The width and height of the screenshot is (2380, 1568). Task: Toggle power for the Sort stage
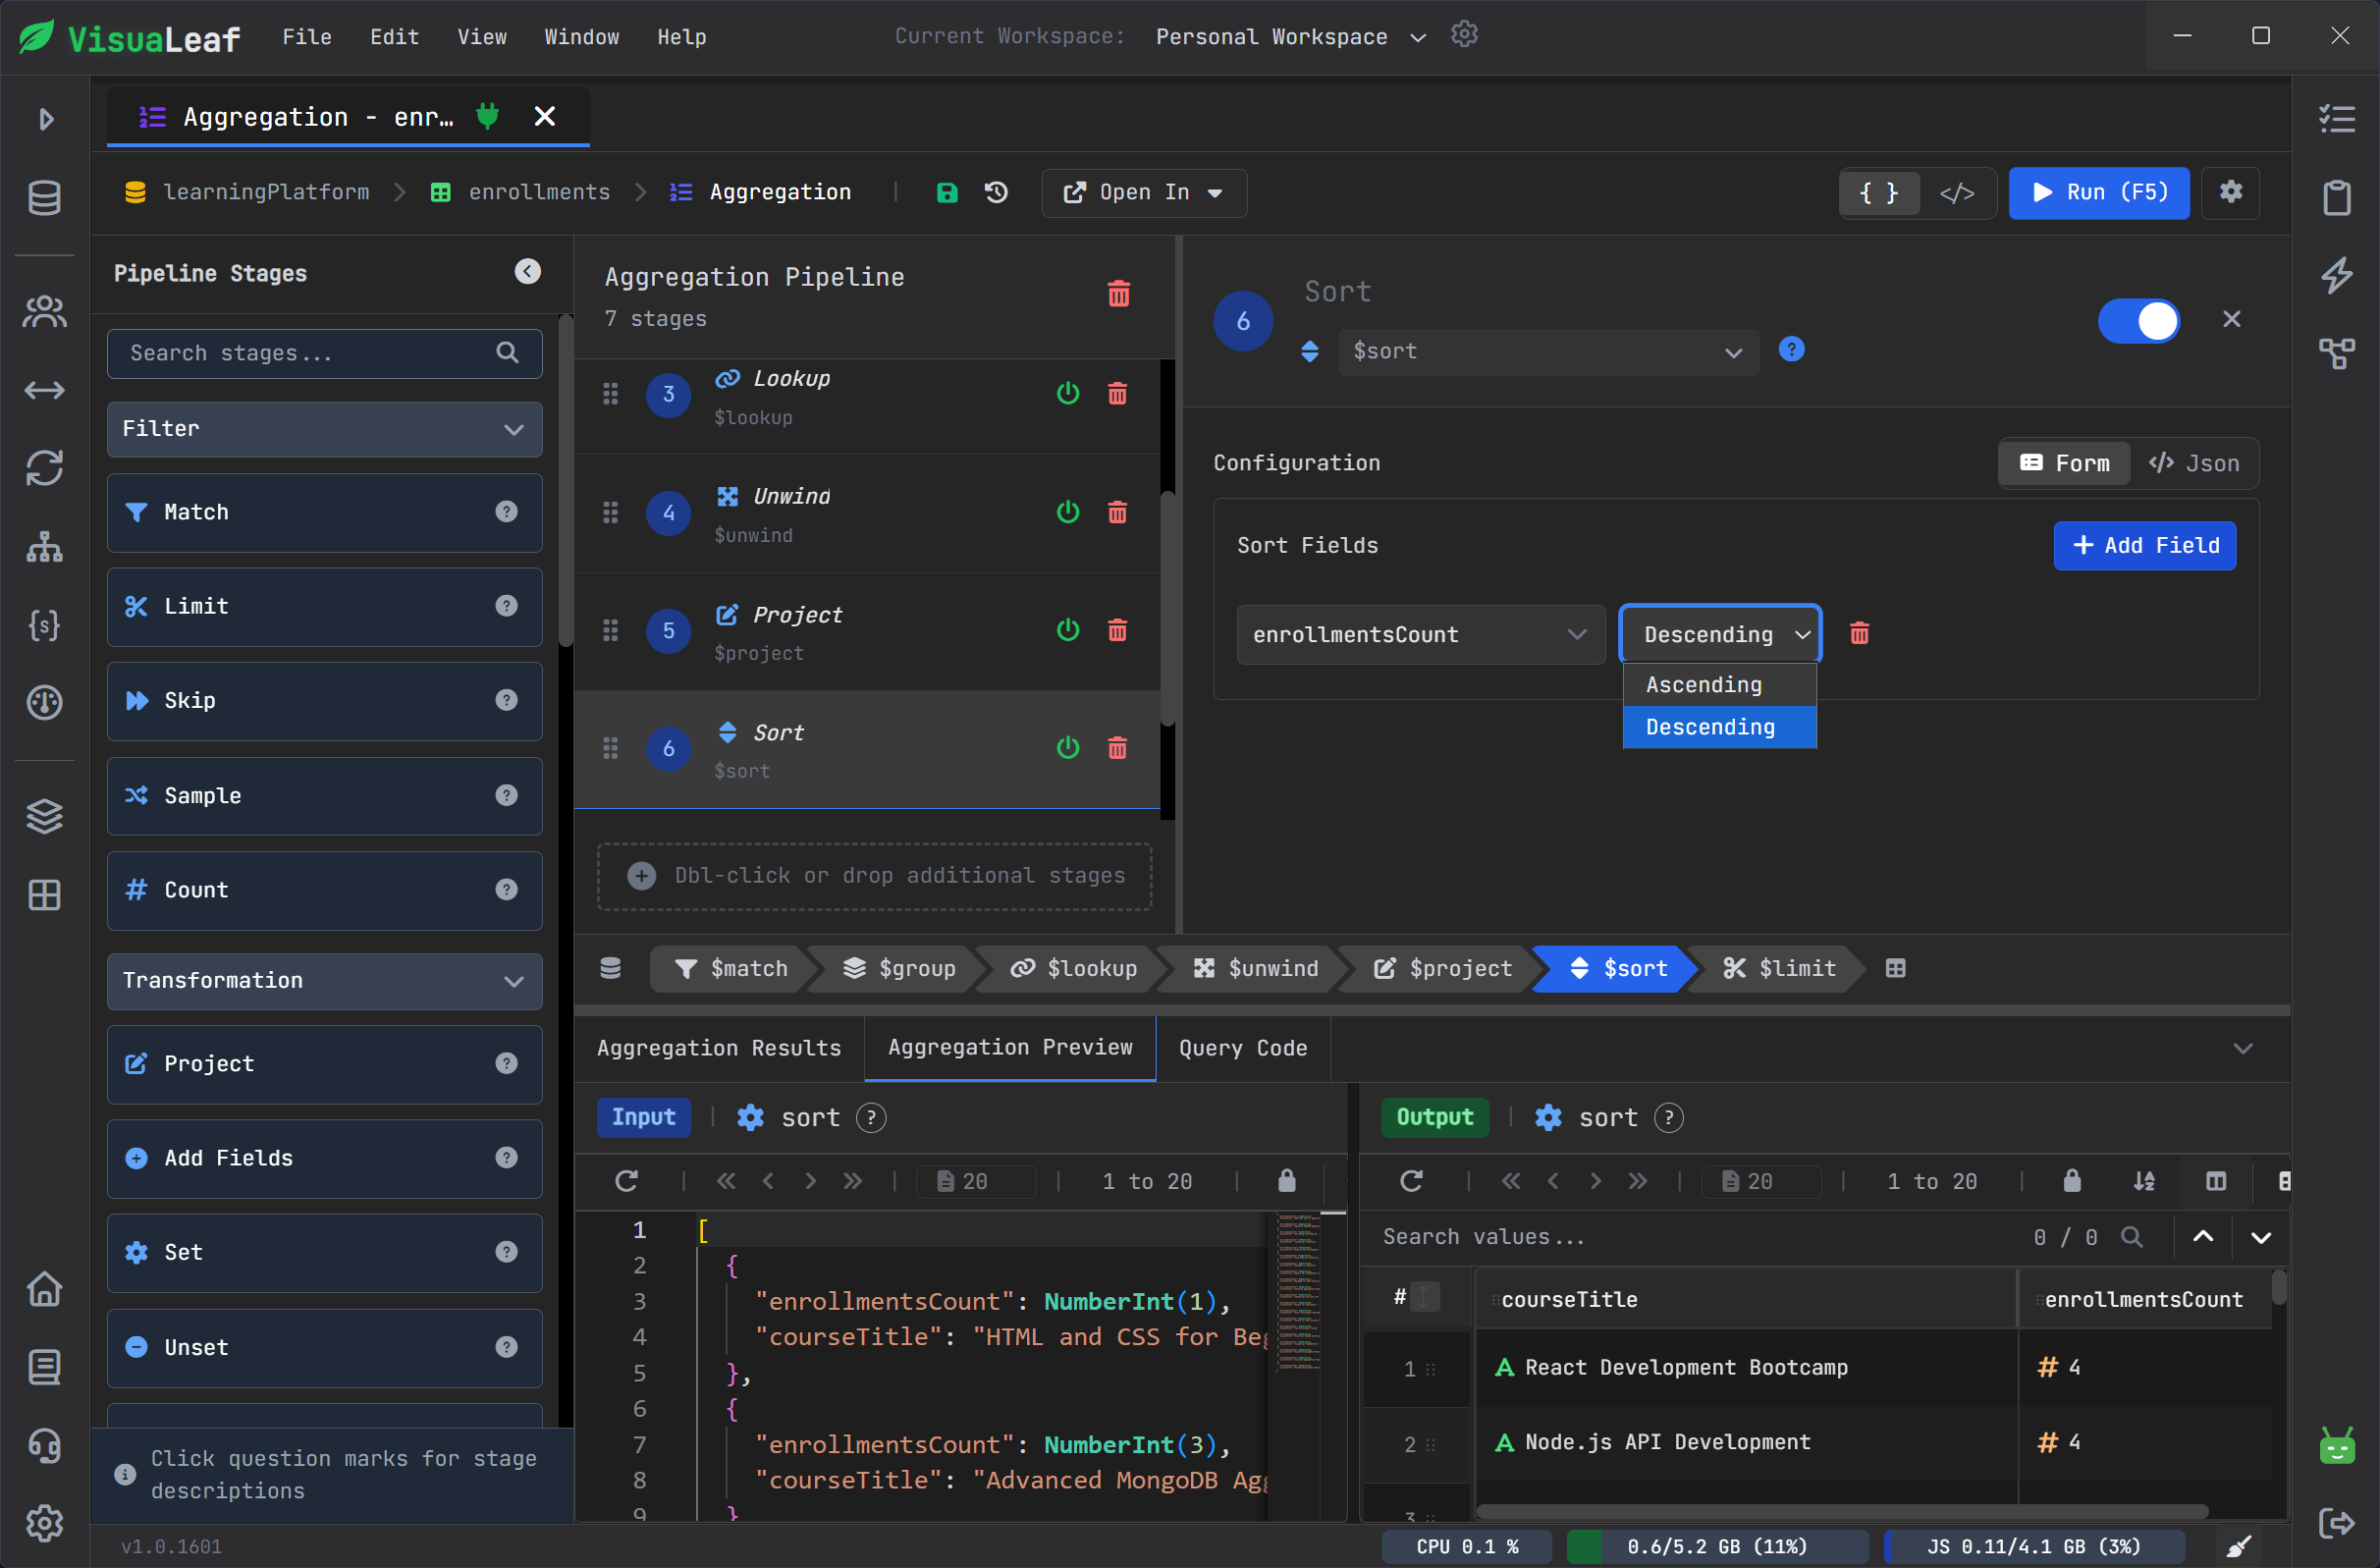(1067, 748)
